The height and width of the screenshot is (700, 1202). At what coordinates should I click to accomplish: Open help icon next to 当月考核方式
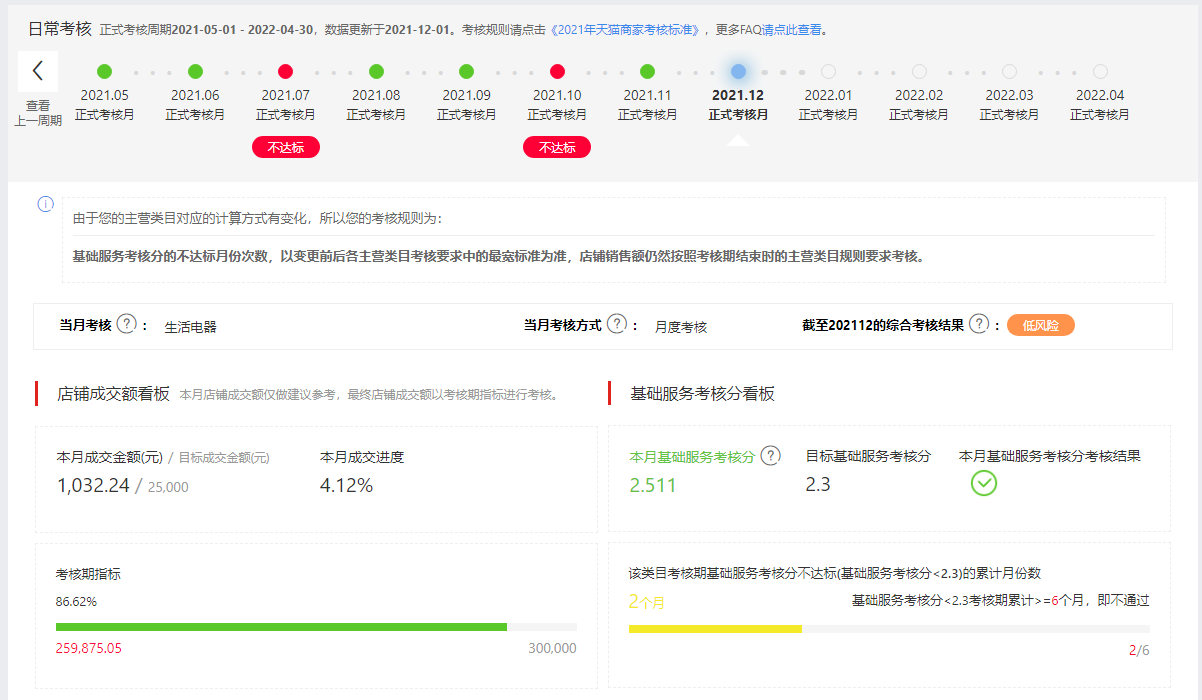pyautogui.click(x=617, y=324)
